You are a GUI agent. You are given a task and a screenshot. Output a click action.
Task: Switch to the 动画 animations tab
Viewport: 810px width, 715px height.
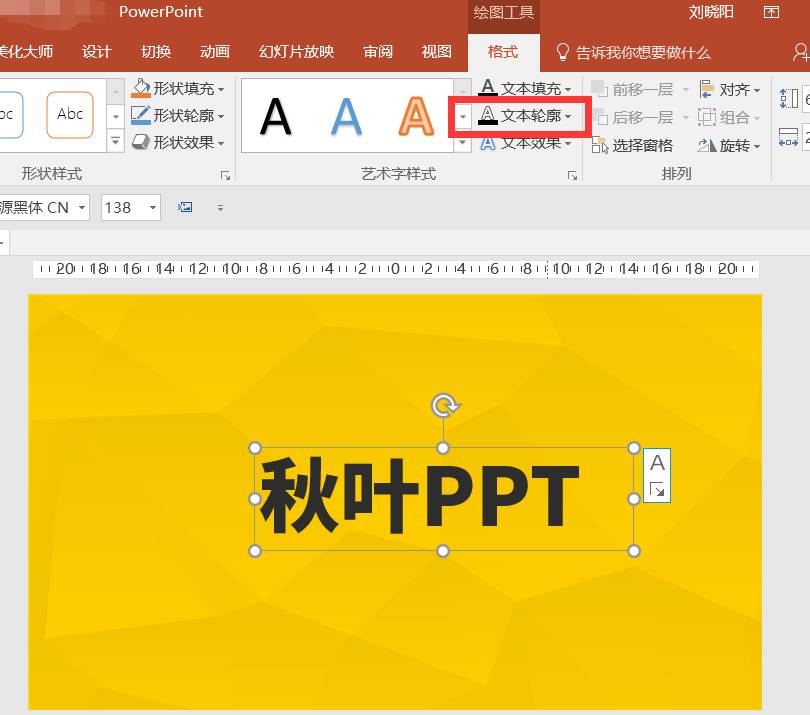pyautogui.click(x=215, y=52)
